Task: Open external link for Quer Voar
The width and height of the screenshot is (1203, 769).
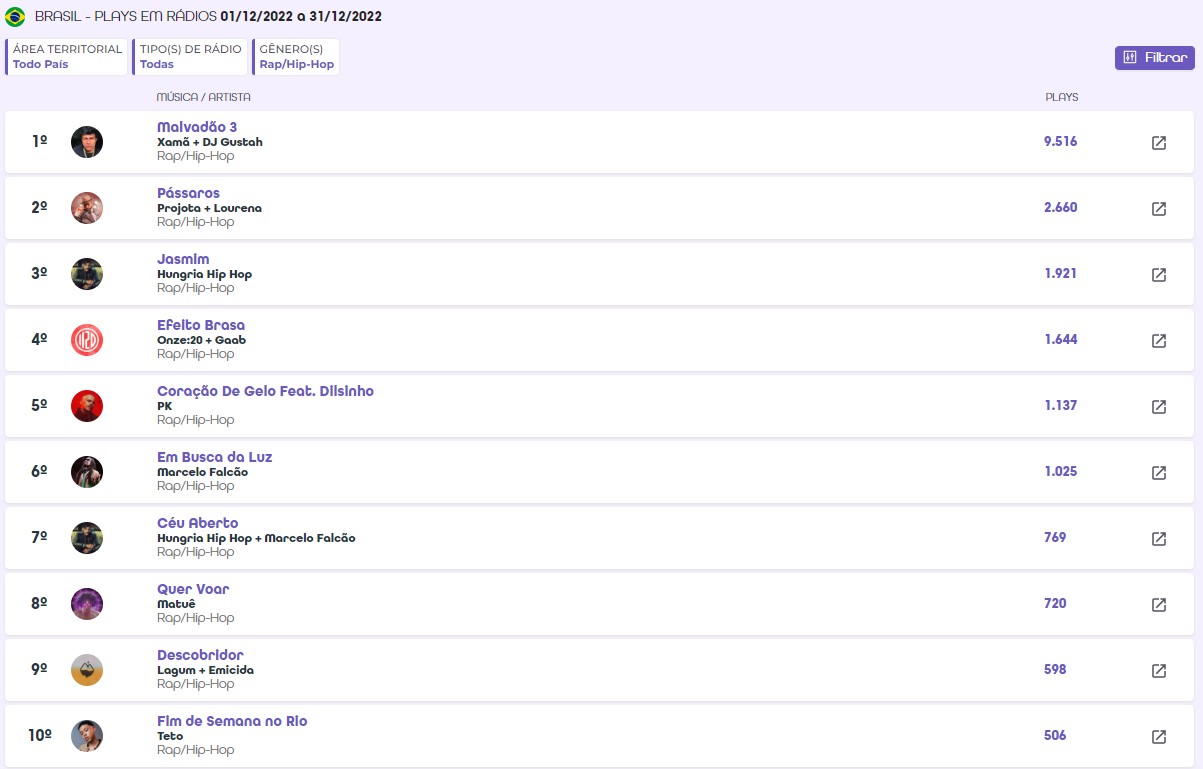Action: coord(1159,605)
